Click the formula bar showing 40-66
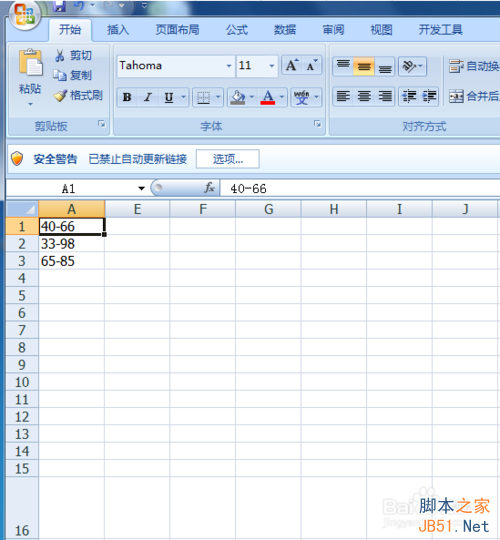 [x=360, y=188]
